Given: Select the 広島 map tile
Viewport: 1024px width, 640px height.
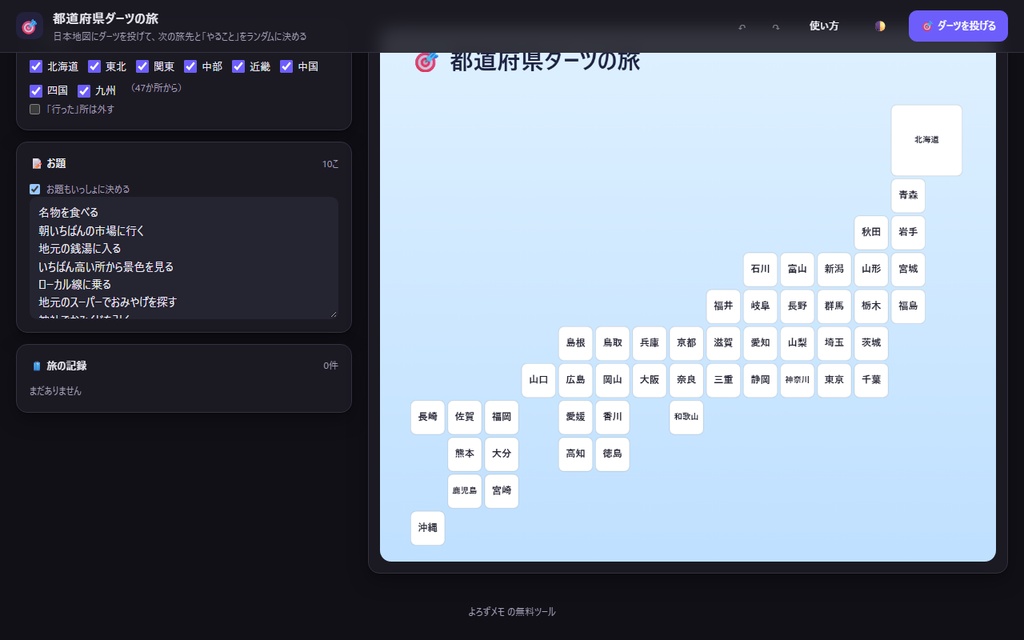Looking at the screenshot, I should coord(575,380).
